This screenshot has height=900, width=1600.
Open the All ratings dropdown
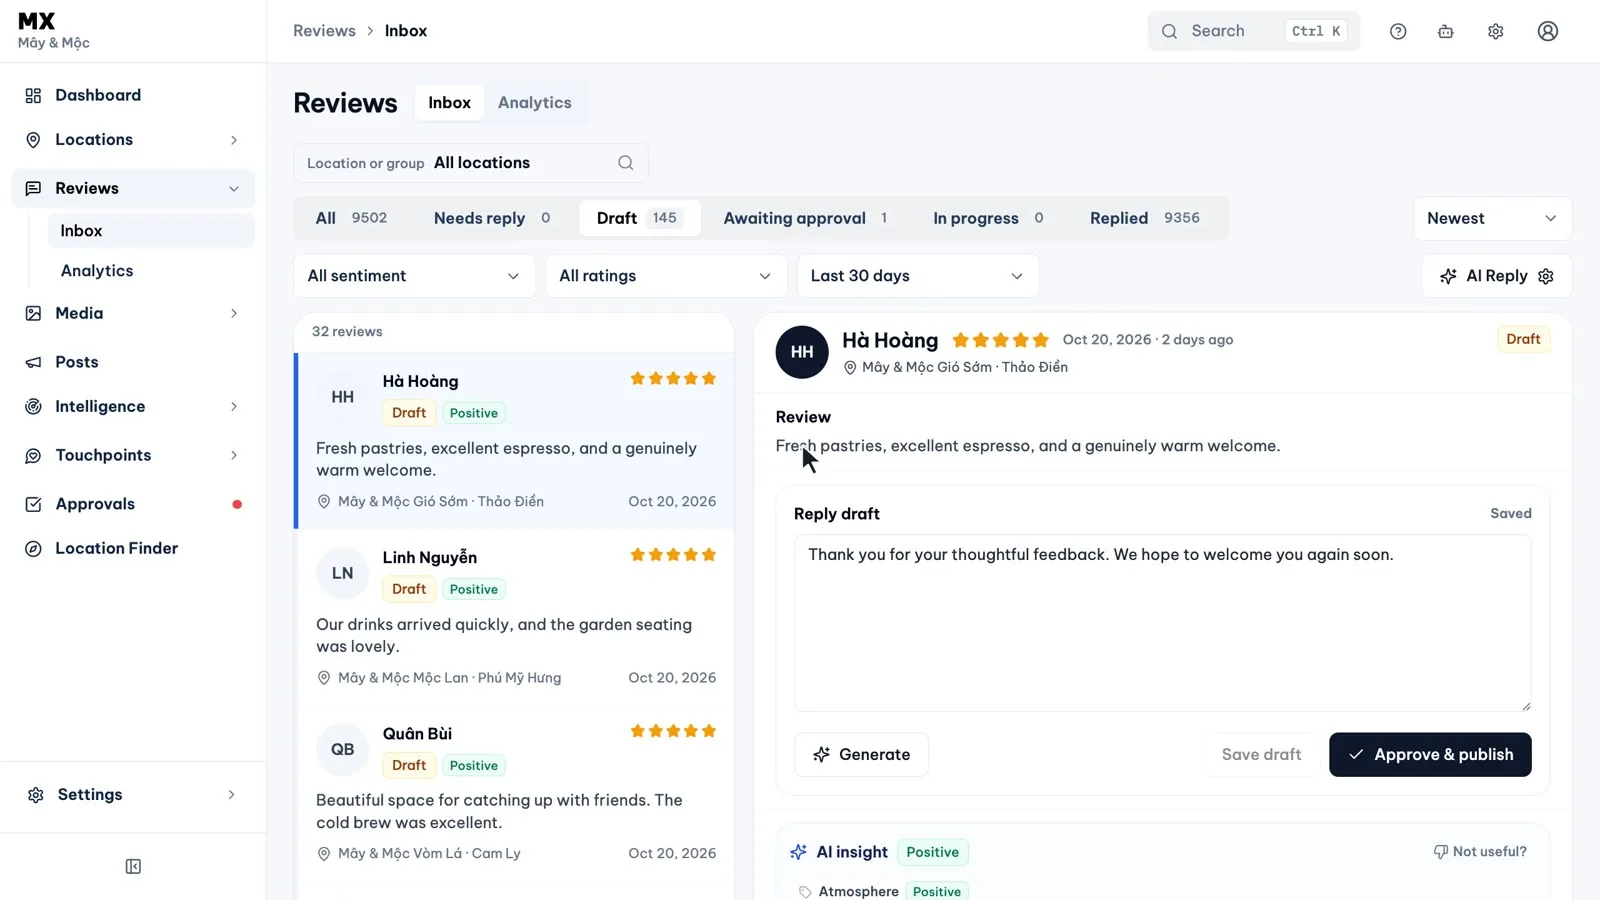click(666, 276)
